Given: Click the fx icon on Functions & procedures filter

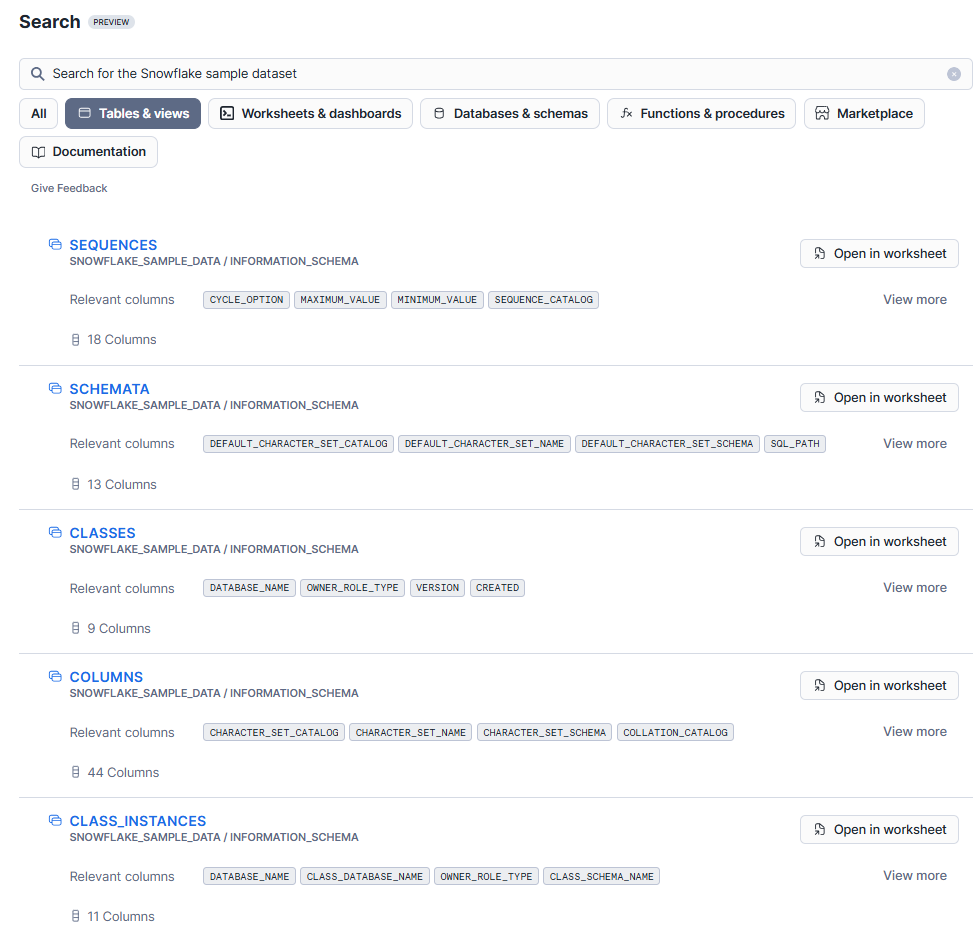Looking at the screenshot, I should point(626,113).
